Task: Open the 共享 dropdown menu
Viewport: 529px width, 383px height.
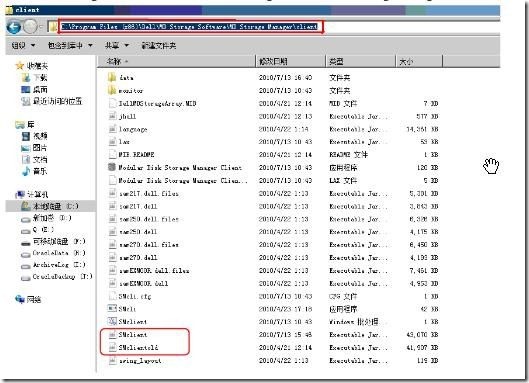Action: [x=117, y=45]
